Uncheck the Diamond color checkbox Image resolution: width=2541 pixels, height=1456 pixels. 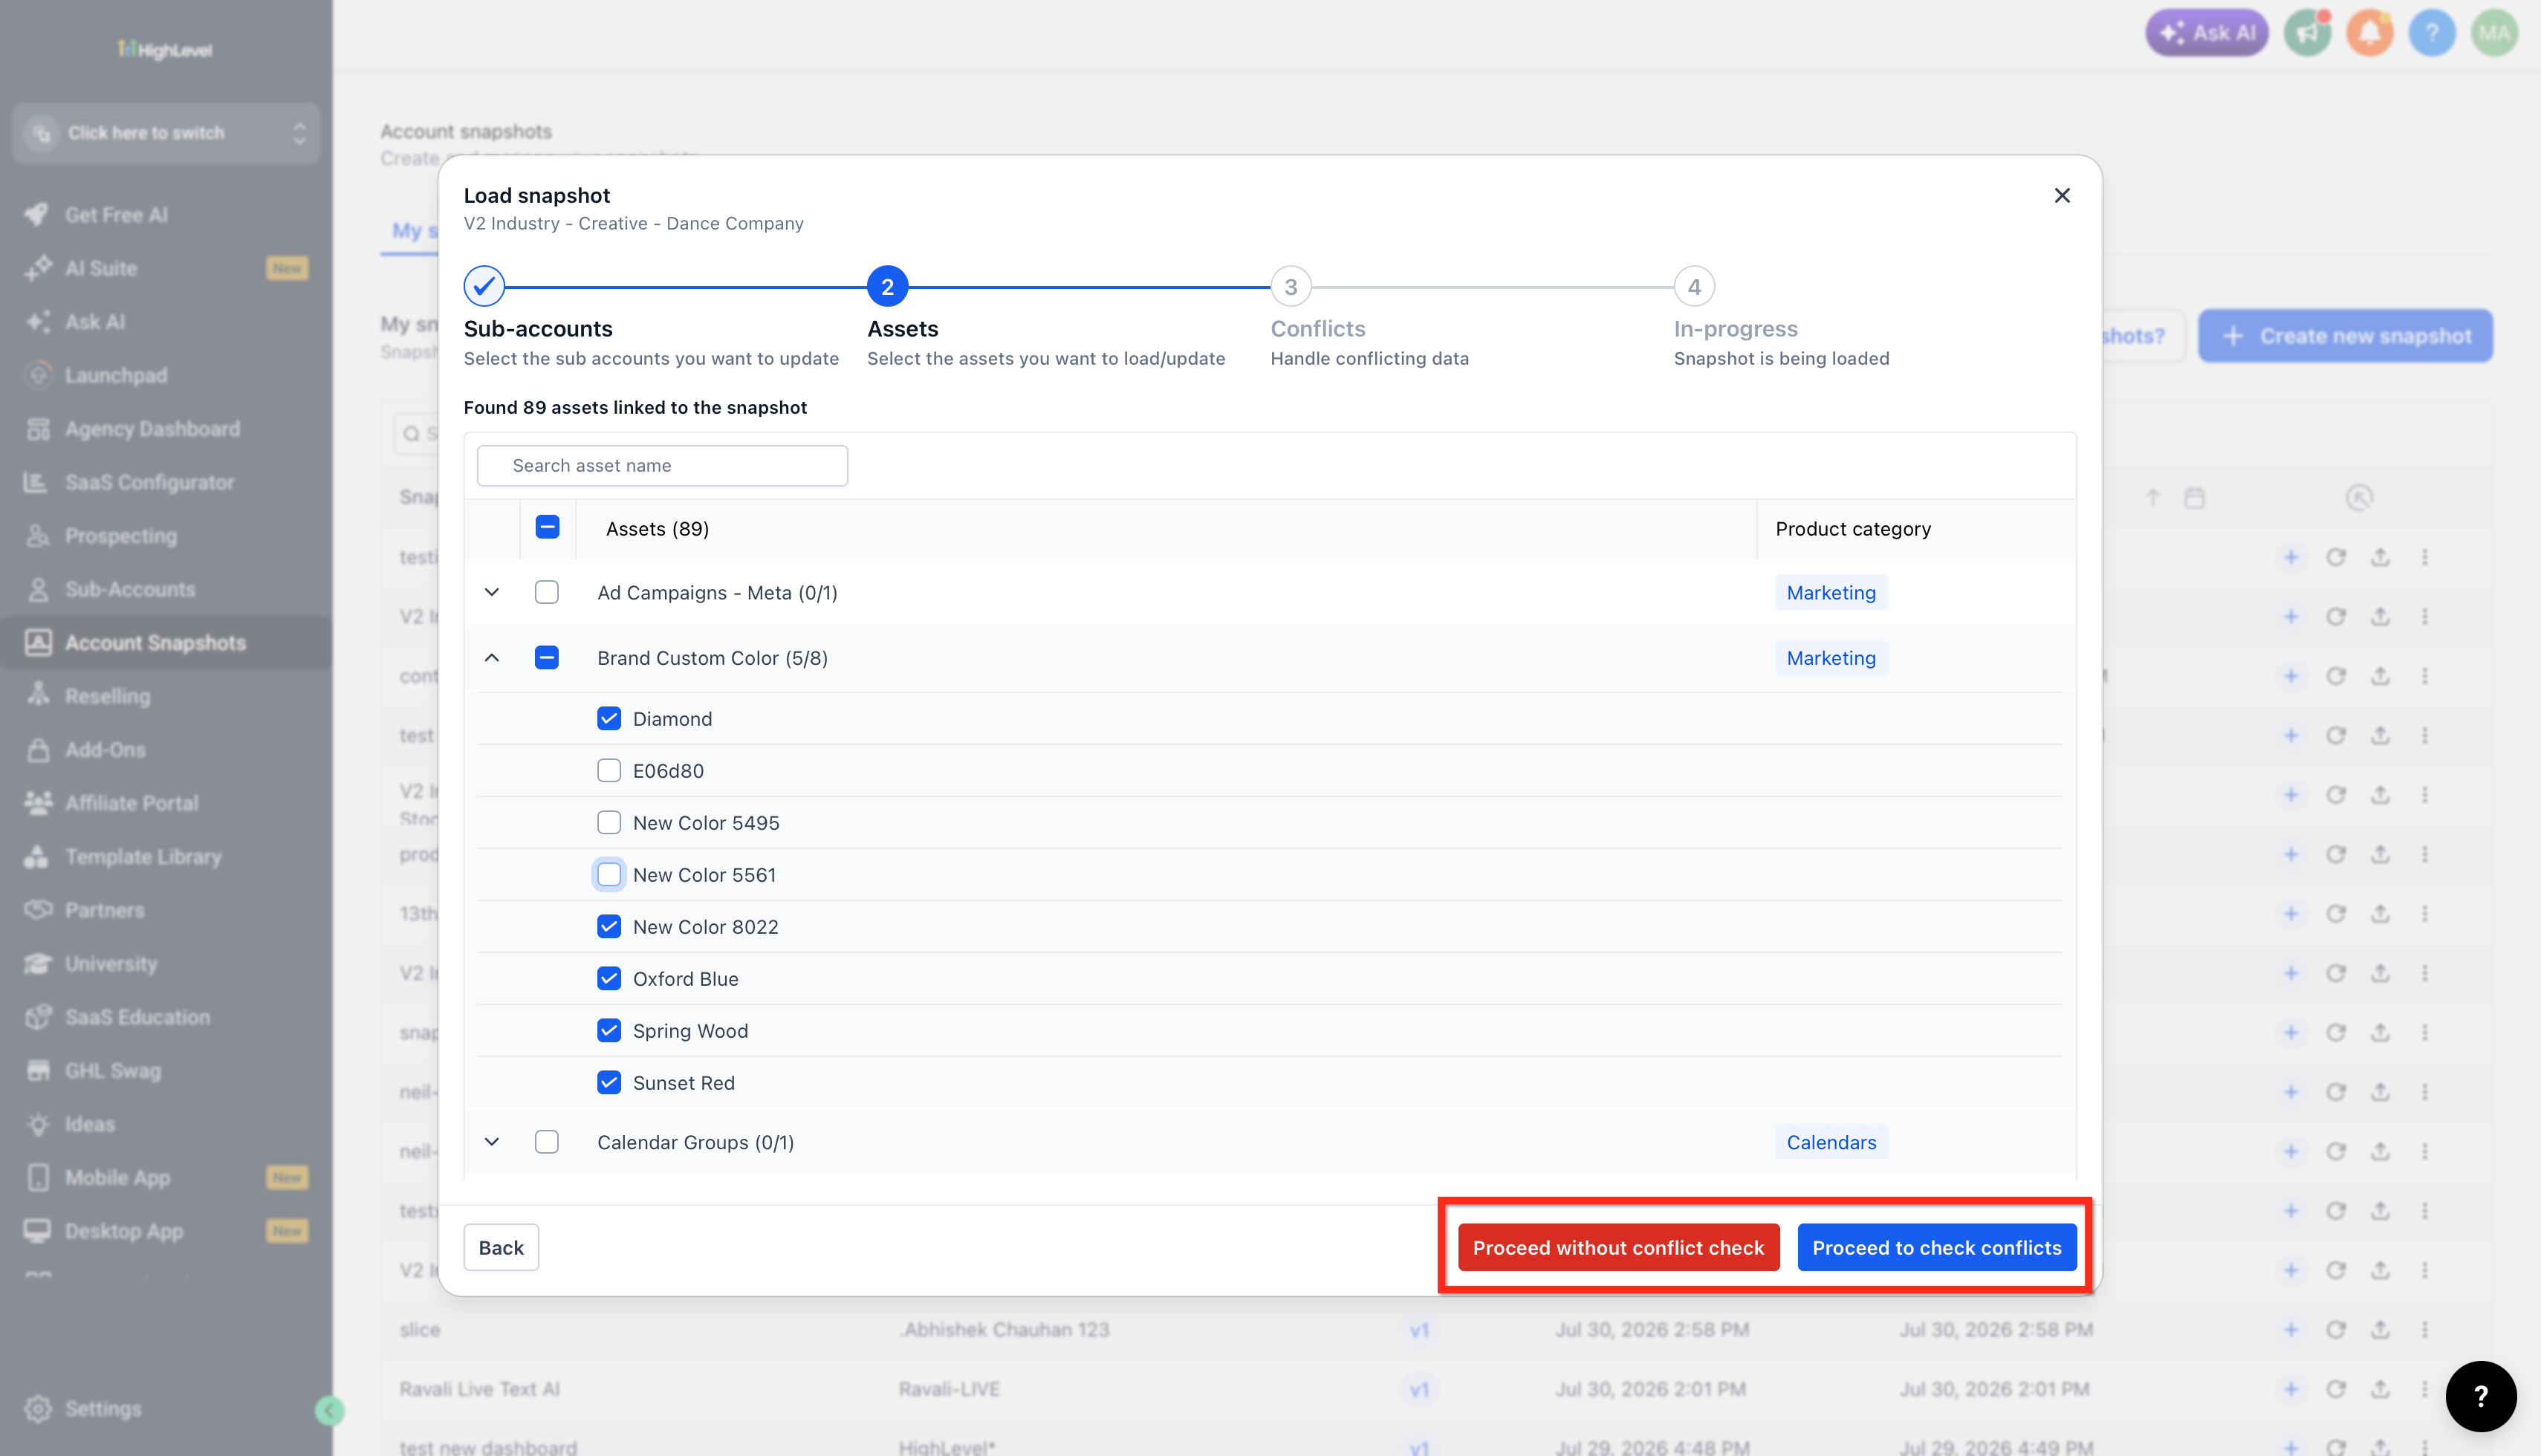(609, 718)
